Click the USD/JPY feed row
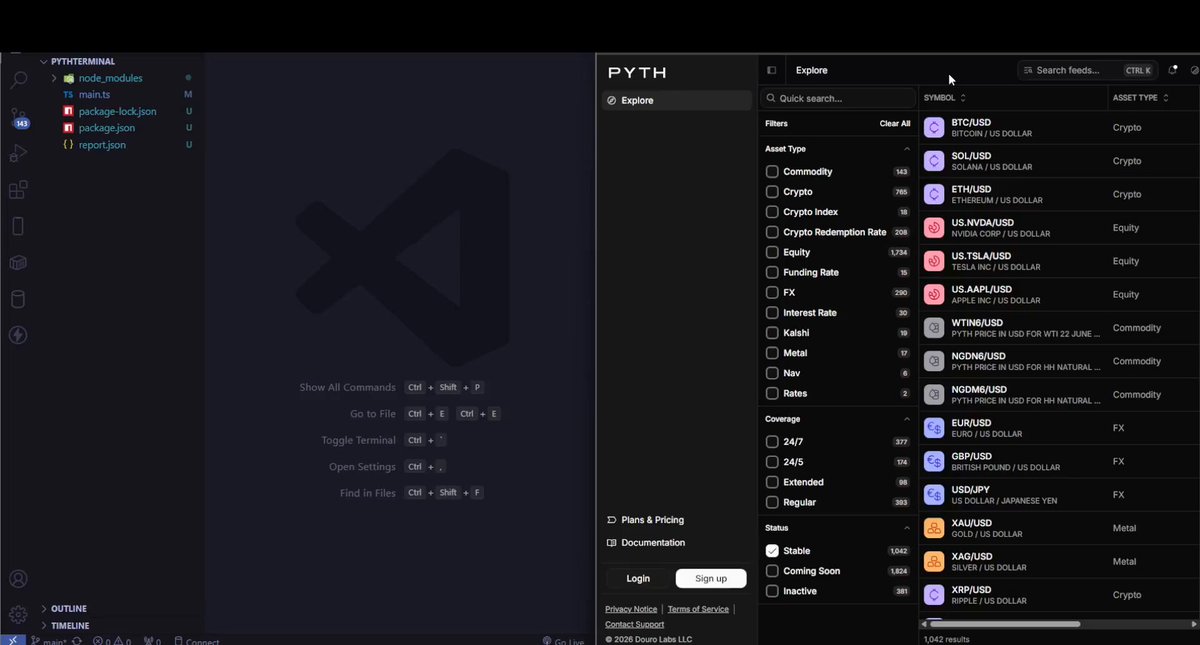This screenshot has width=1200, height=645. pyautogui.click(x=1059, y=495)
